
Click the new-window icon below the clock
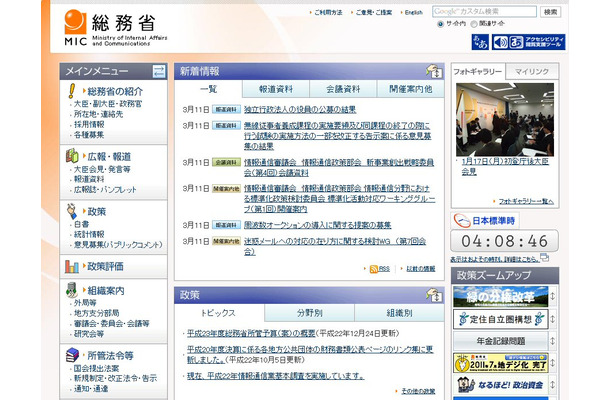[545, 257]
